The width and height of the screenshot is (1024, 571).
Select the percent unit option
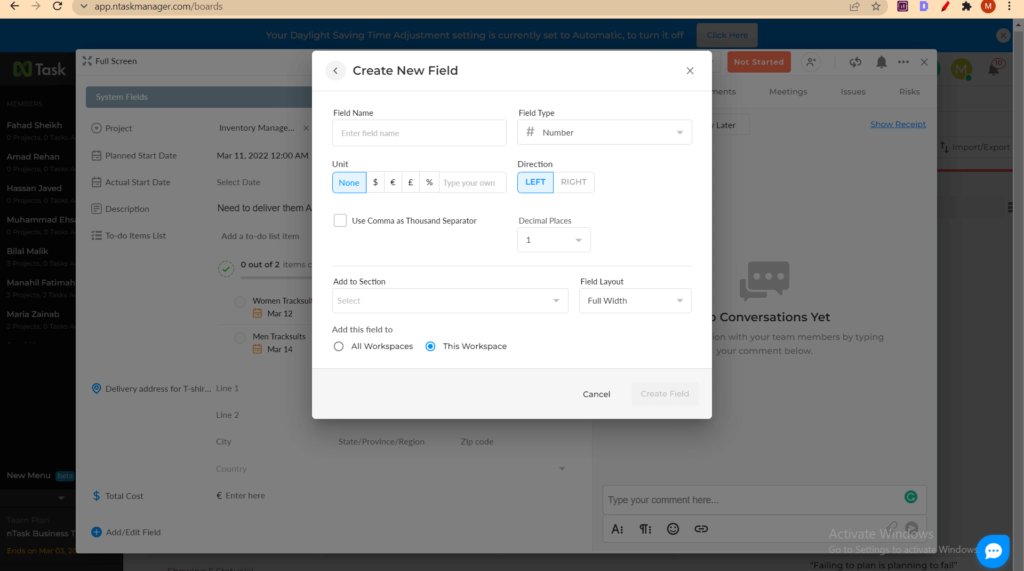click(x=429, y=182)
